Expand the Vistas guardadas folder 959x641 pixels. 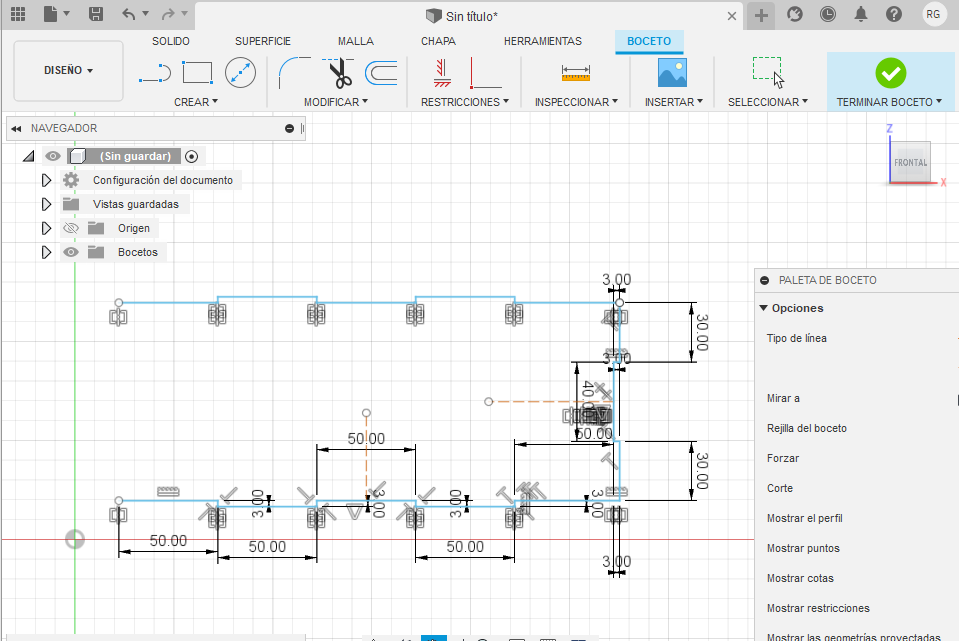(x=46, y=204)
